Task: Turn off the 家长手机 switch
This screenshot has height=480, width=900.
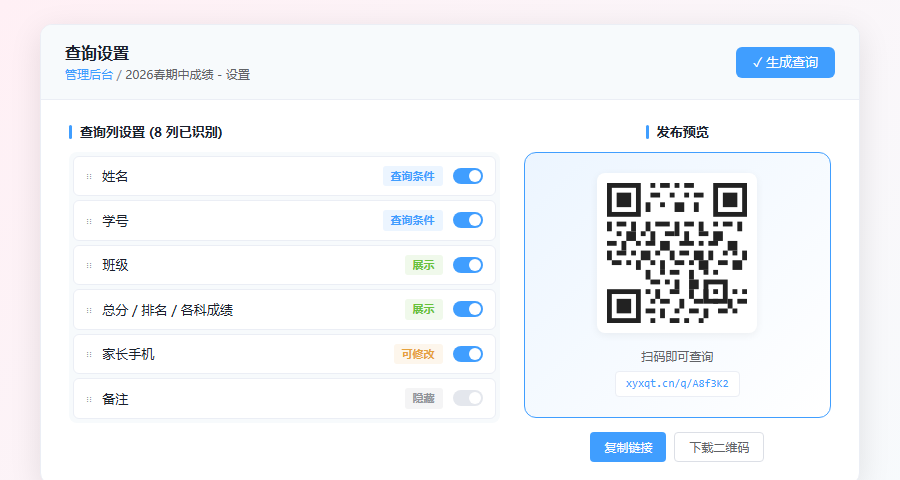Action: pos(468,354)
